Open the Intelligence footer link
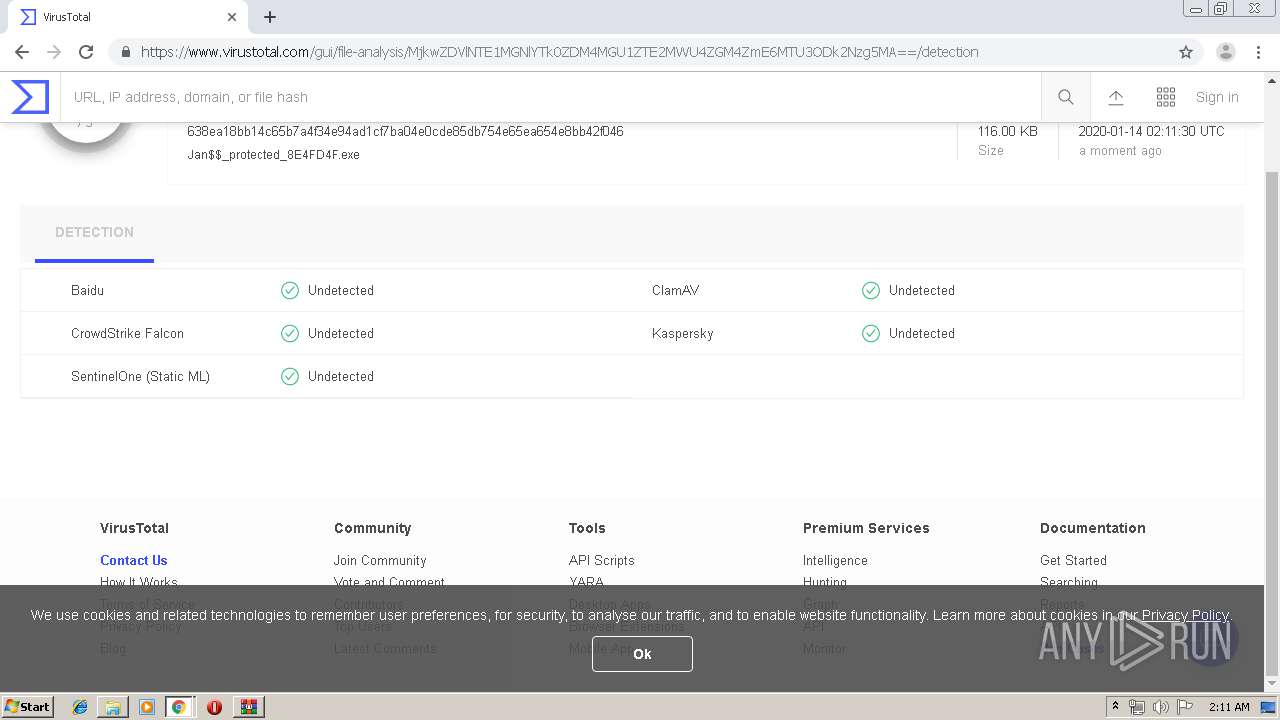Screen dimensions: 1280x720 point(835,560)
